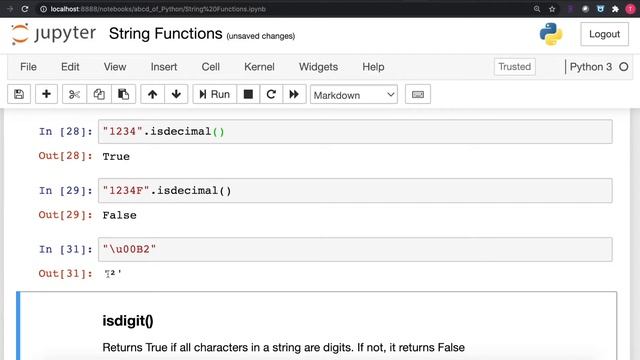640x360 pixels.
Task: Open the Insert menu
Action: click(164, 67)
